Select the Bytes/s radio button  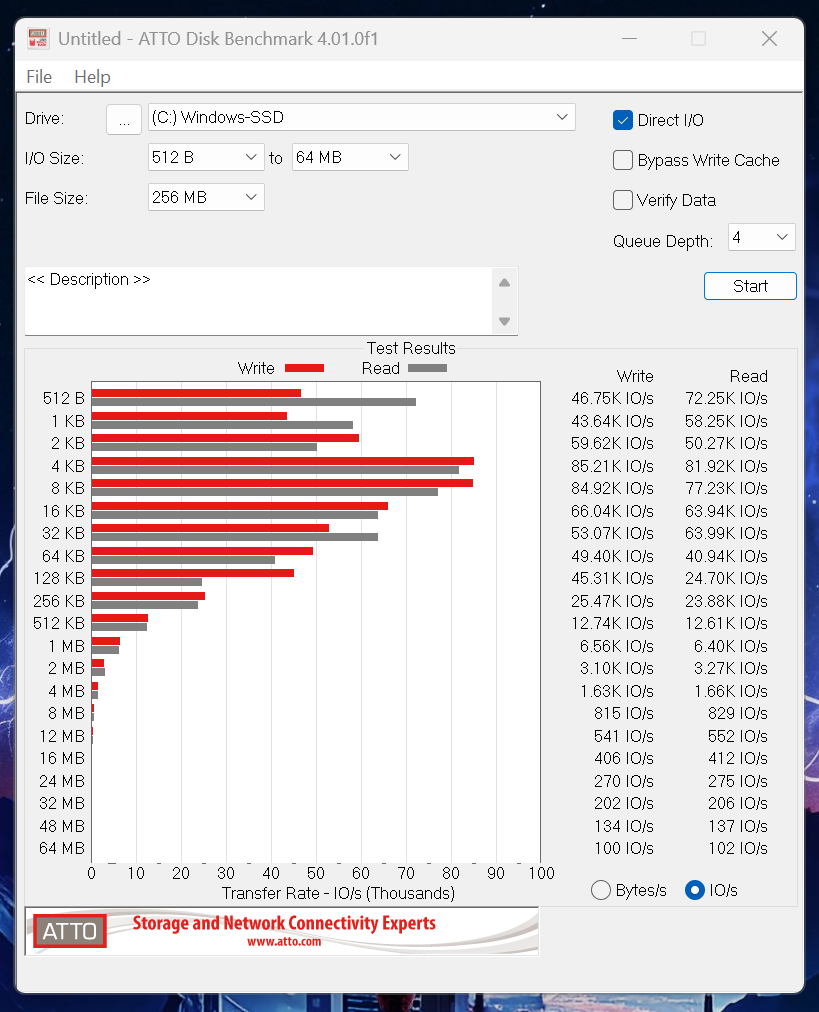point(601,890)
